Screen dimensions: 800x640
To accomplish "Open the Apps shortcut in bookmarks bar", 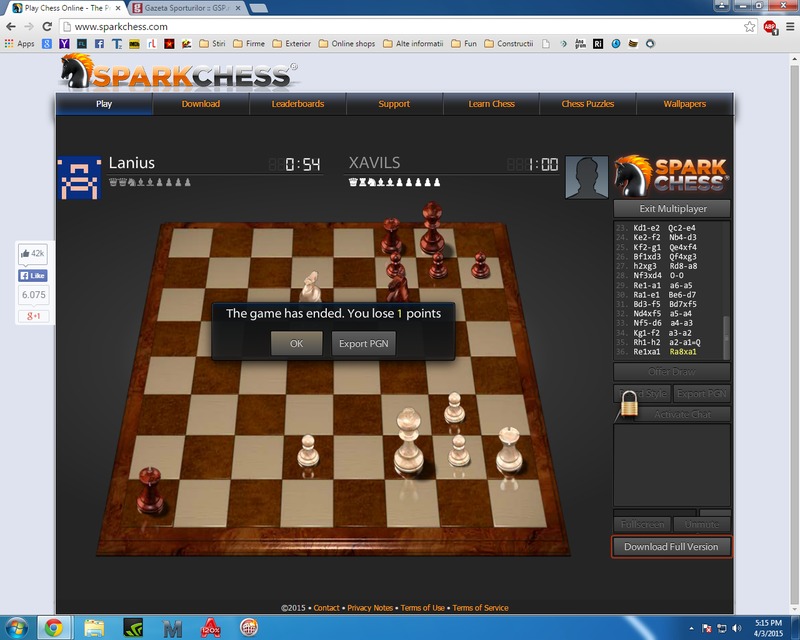I will pyautogui.click(x=19, y=44).
